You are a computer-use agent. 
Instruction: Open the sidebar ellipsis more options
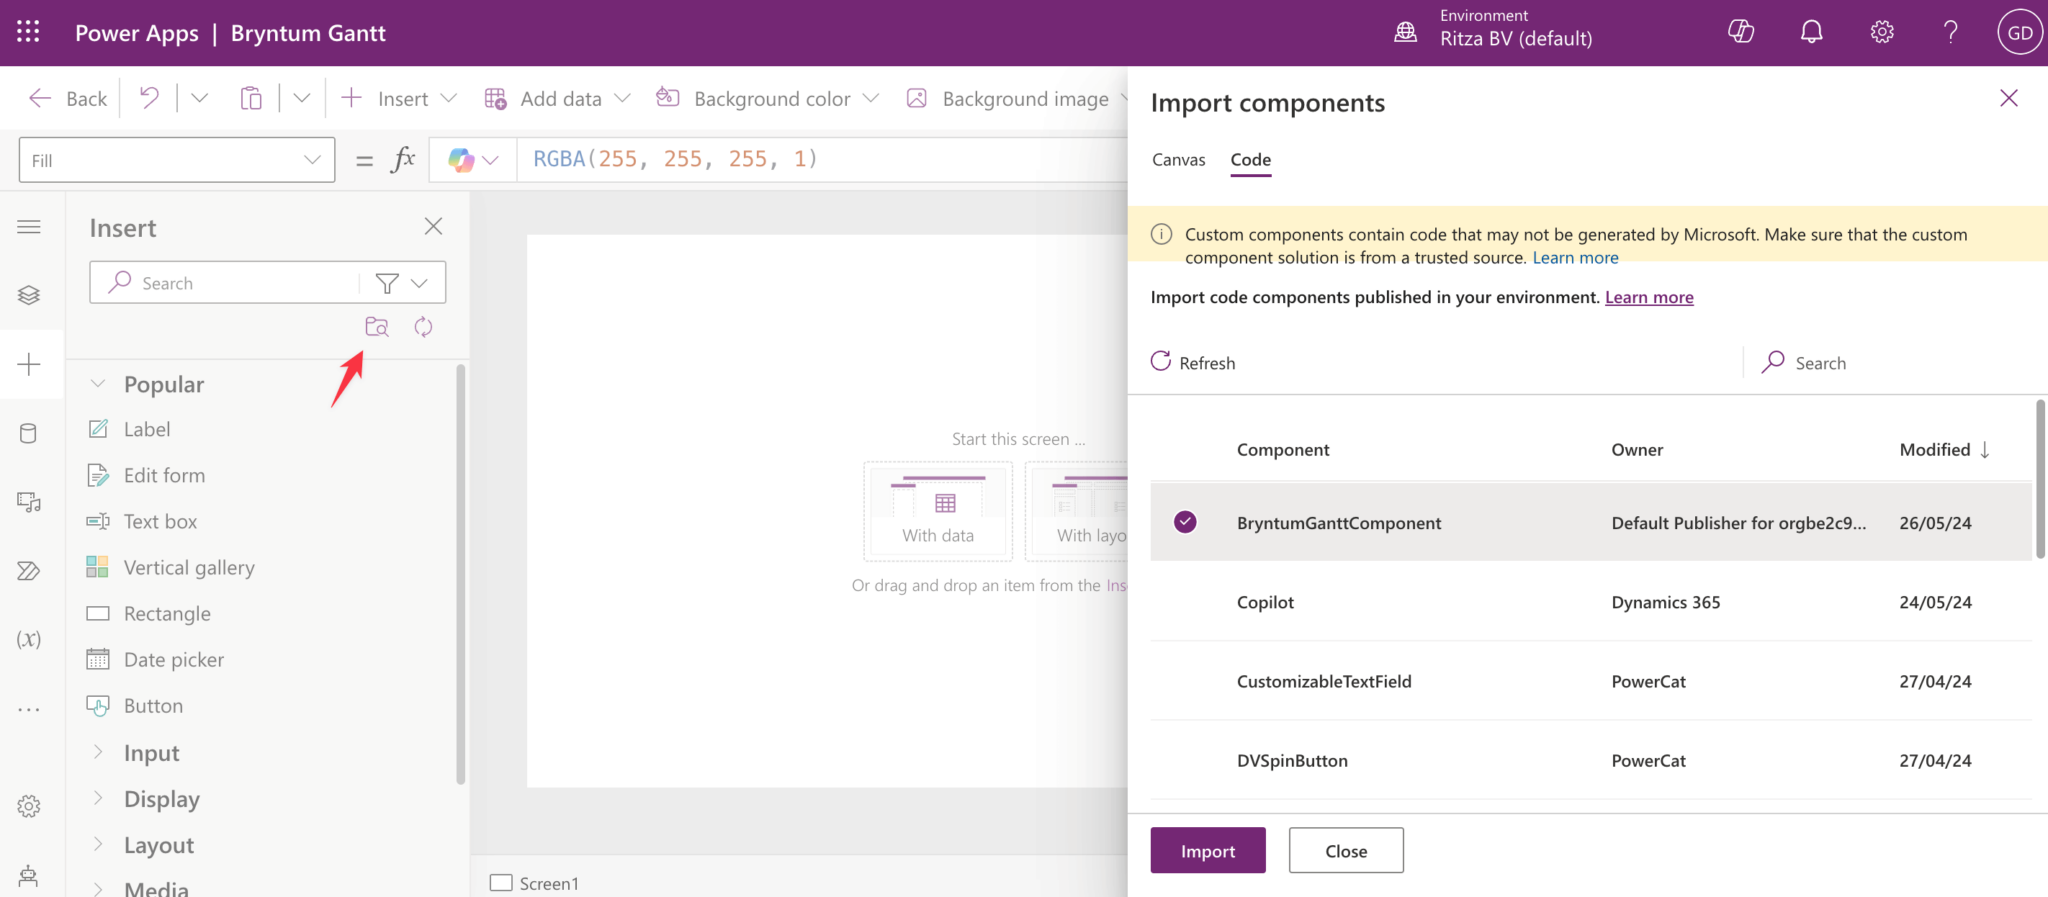pyautogui.click(x=29, y=709)
